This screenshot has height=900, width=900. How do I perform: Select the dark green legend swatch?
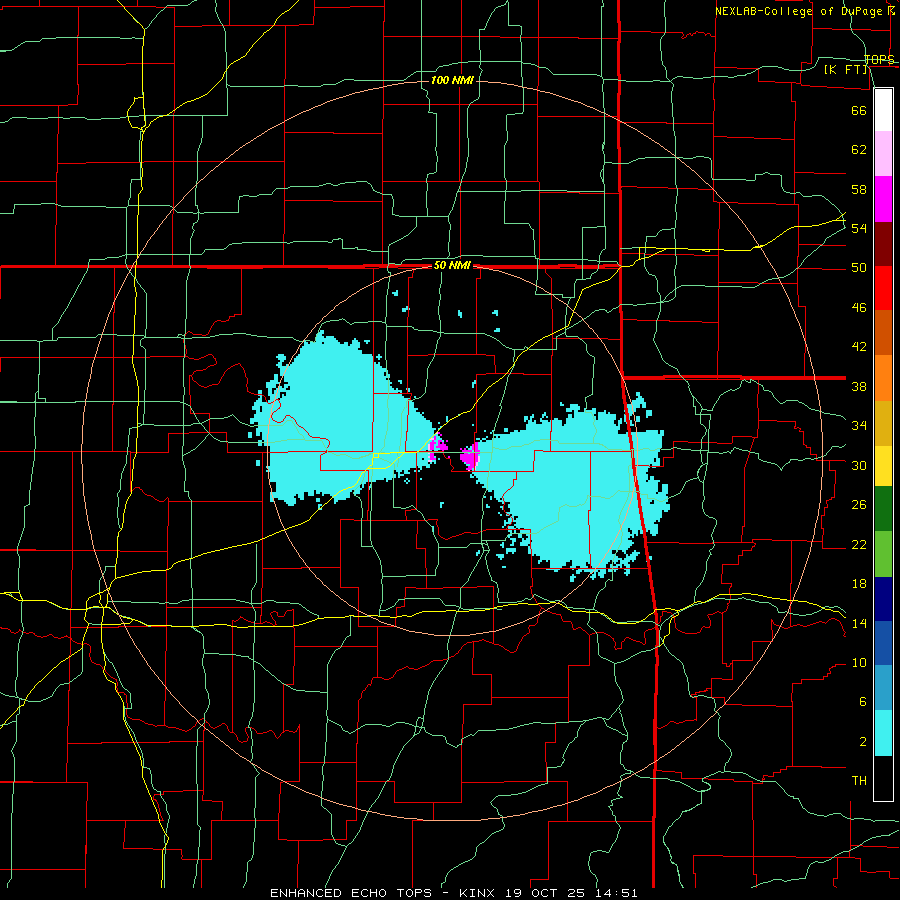click(x=883, y=509)
